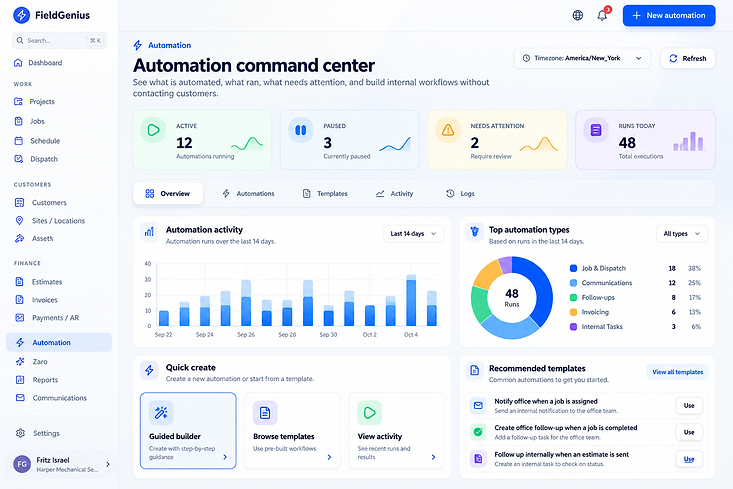Click the Recommended templates document icon
733x489 pixels.
click(x=474, y=370)
